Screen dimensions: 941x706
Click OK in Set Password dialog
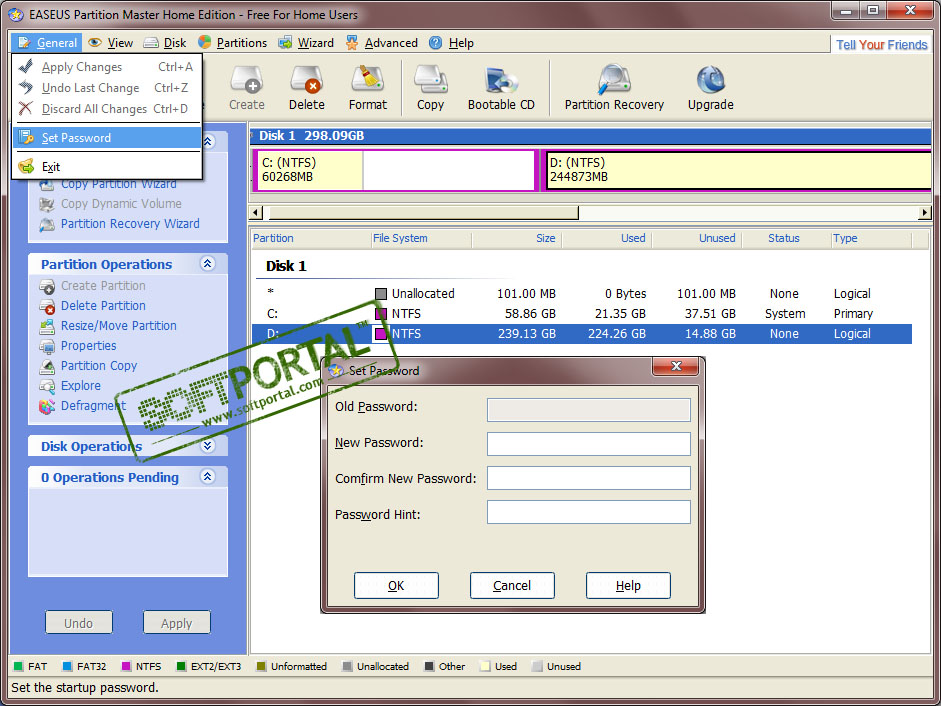pos(396,585)
